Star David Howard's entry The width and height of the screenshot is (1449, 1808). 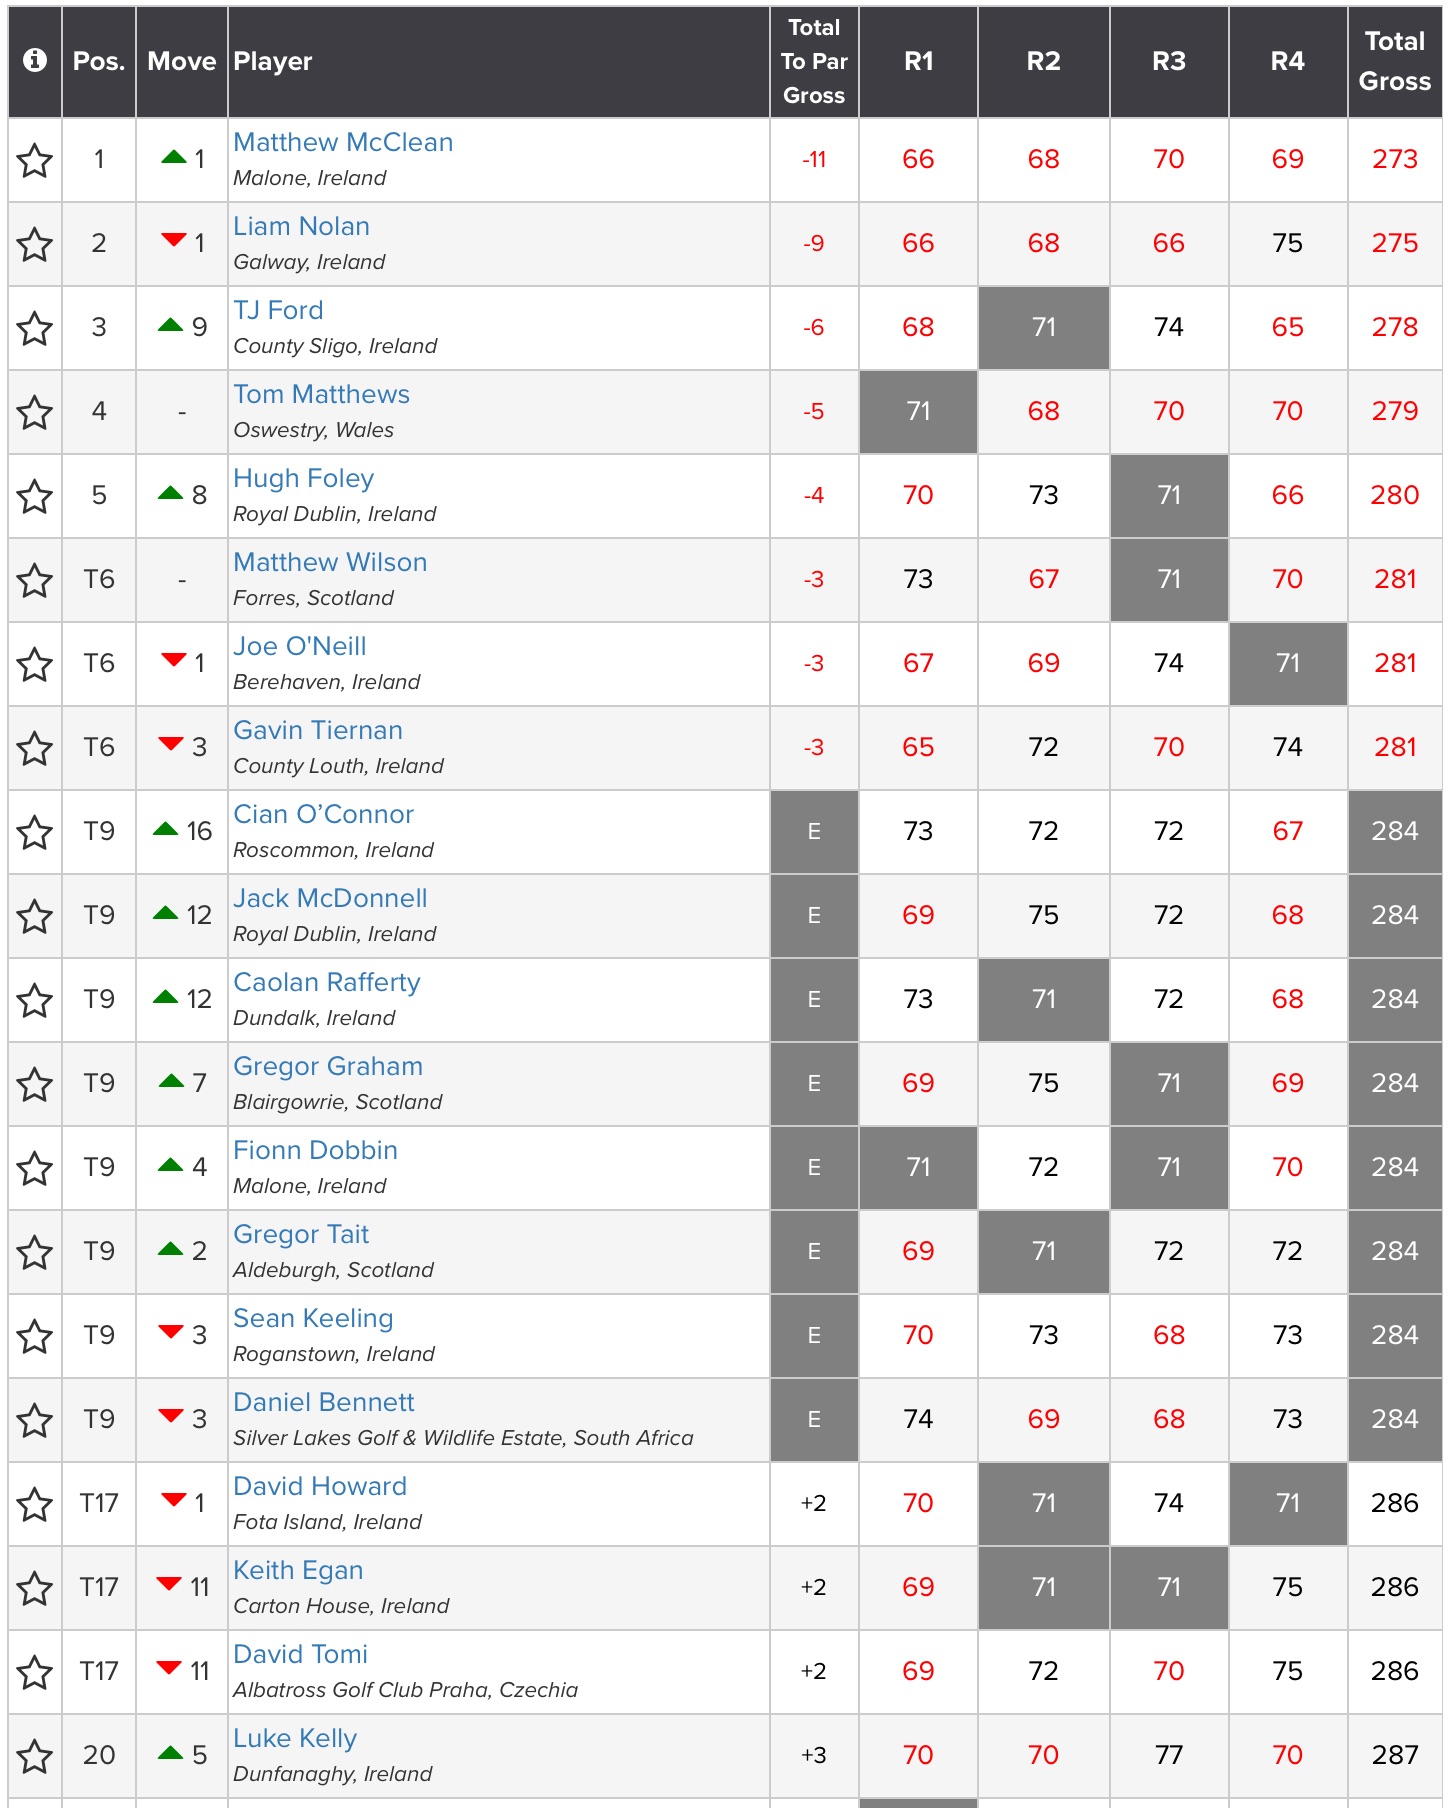35,1504
